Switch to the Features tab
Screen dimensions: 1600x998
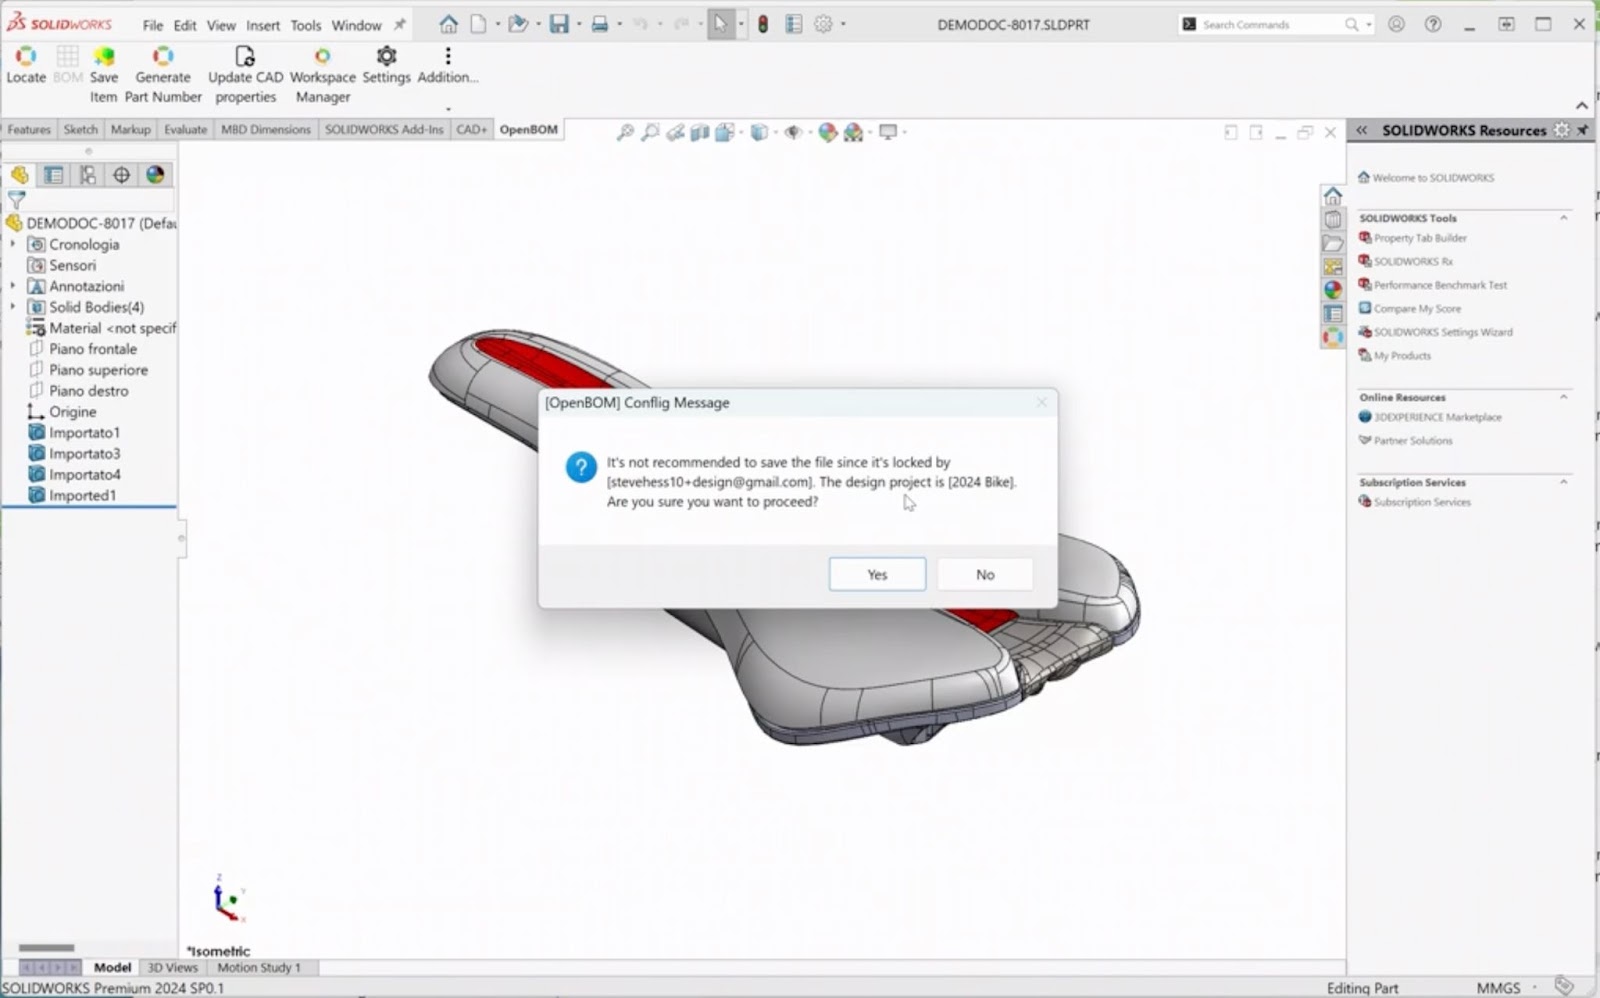coord(29,129)
